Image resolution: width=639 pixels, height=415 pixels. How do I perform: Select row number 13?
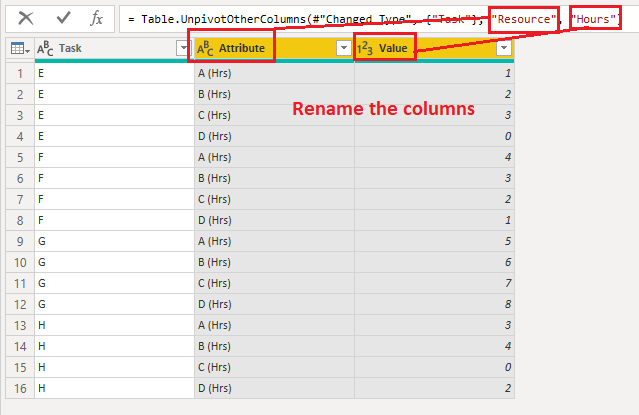click(20, 325)
